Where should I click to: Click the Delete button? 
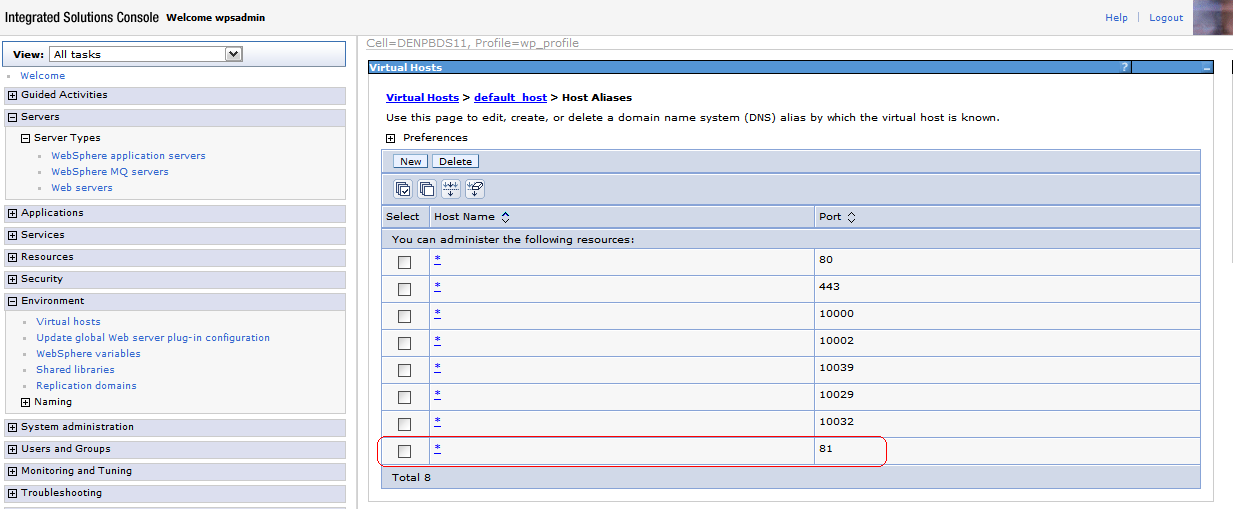(455, 161)
